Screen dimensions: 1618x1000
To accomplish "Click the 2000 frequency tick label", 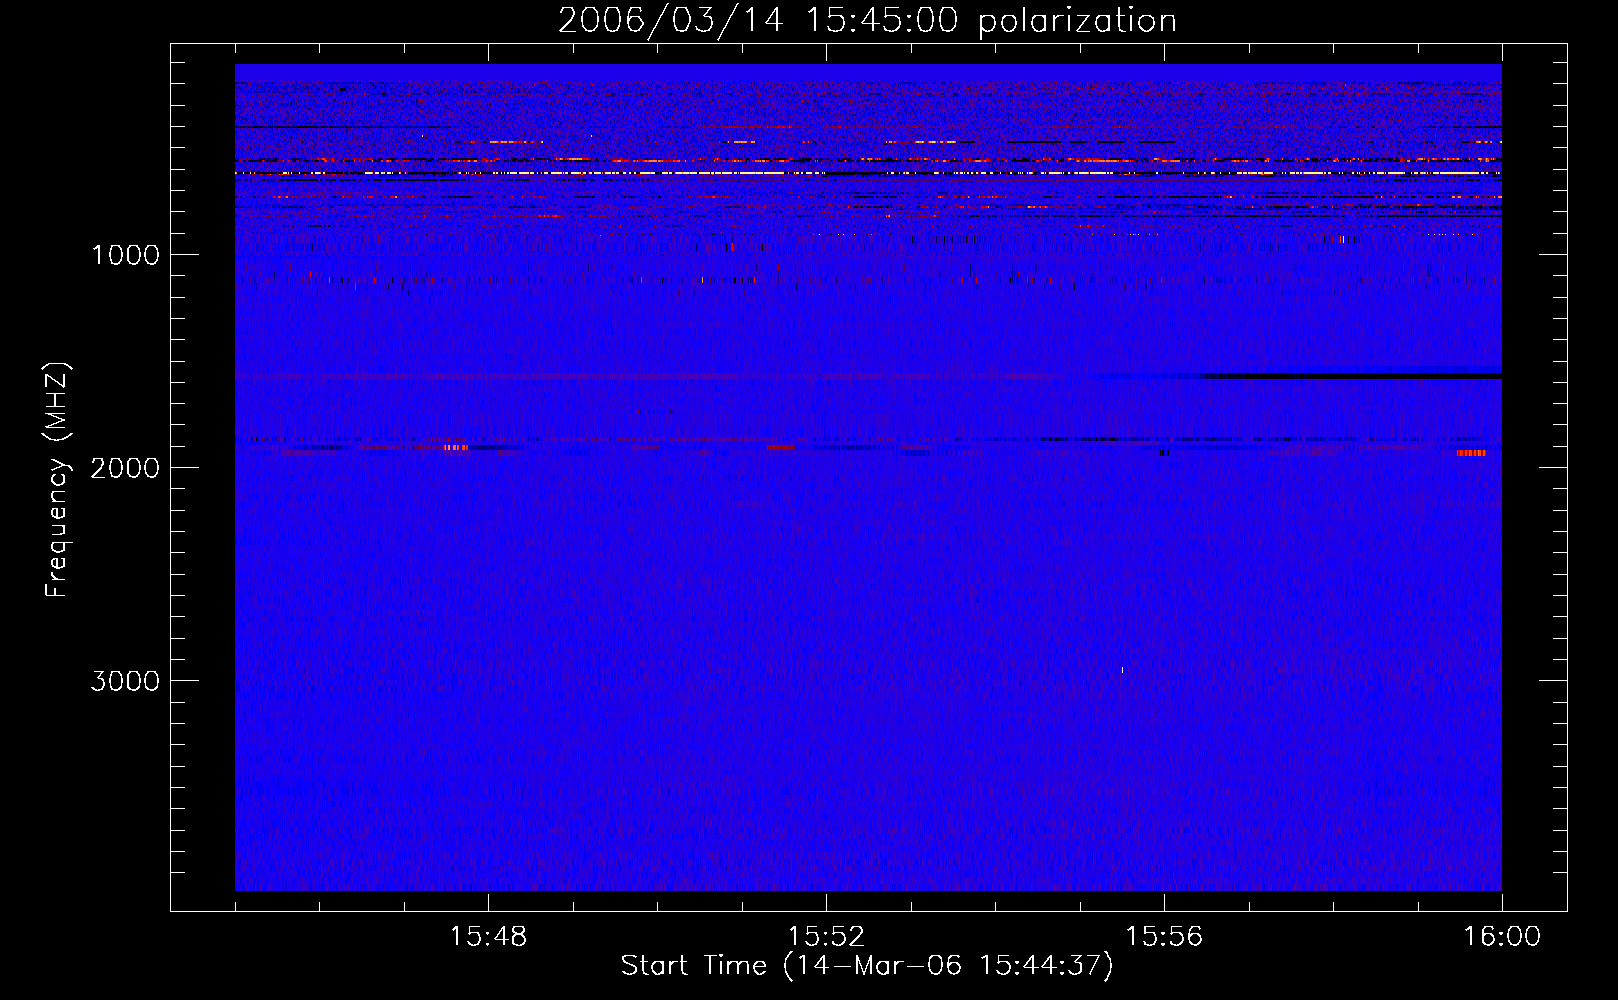I will point(125,468).
